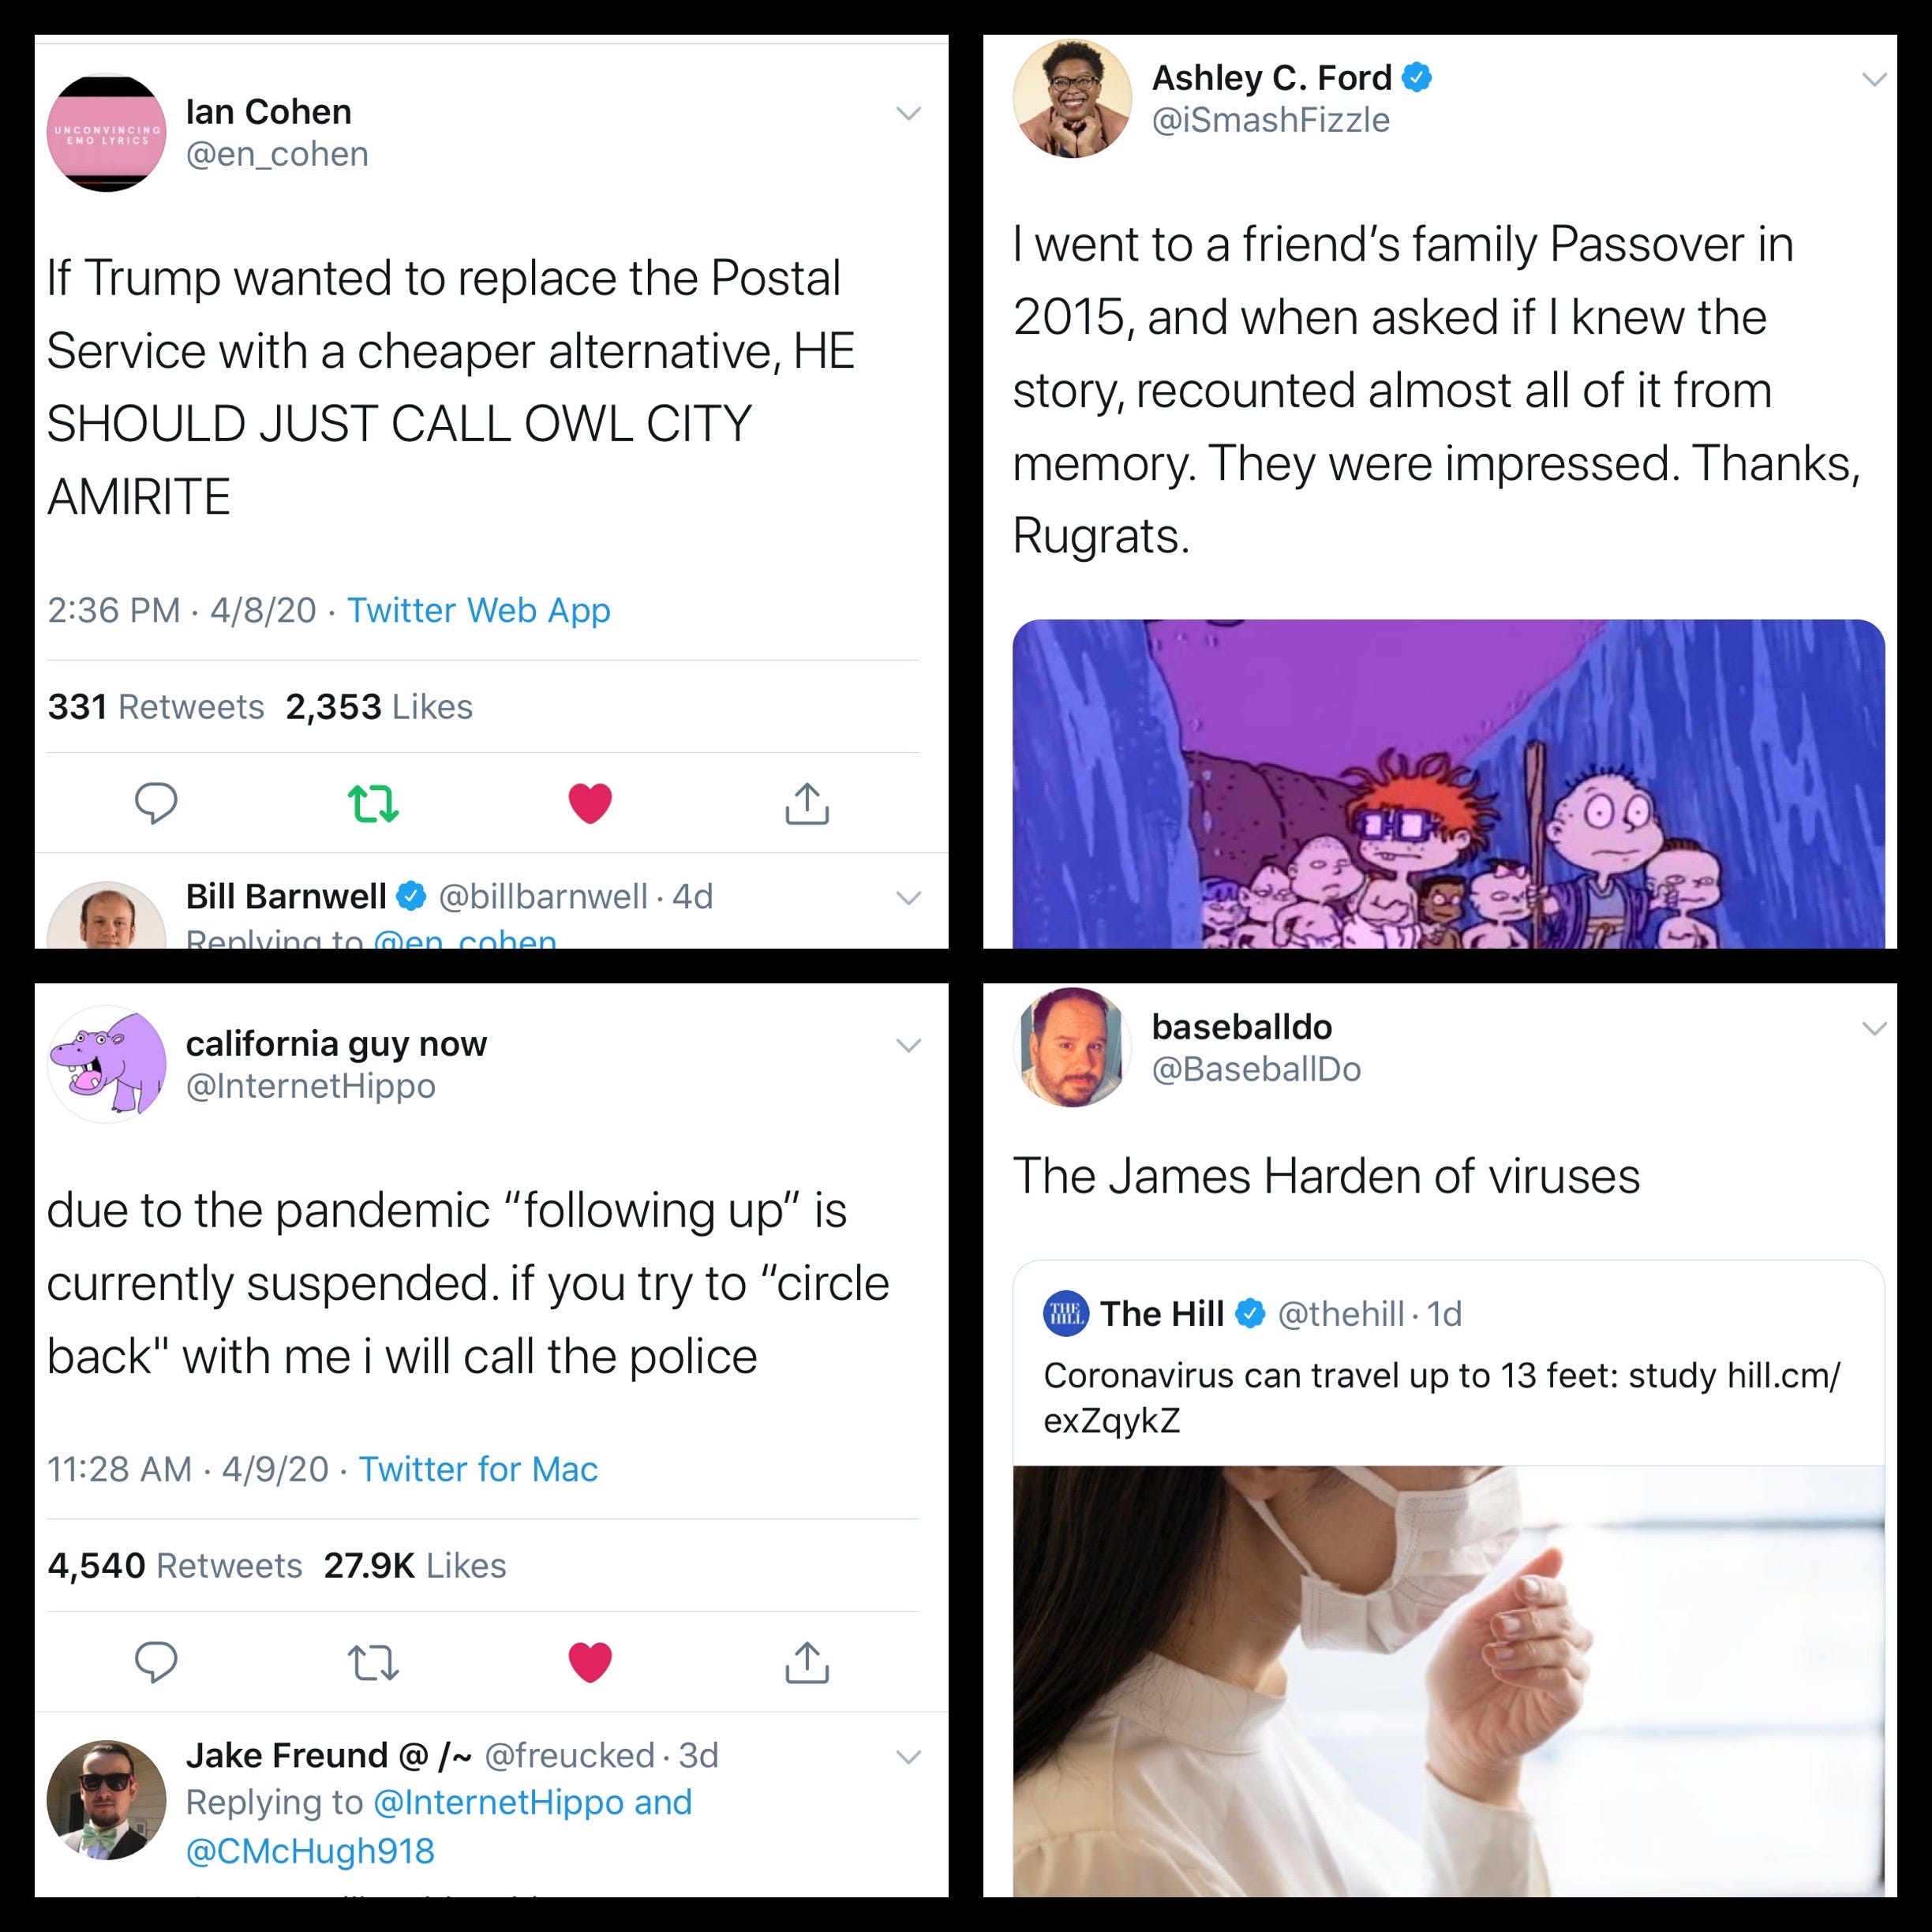Open Twitter for Mac source link
This screenshot has height=1932, width=1932.
pos(478,1469)
